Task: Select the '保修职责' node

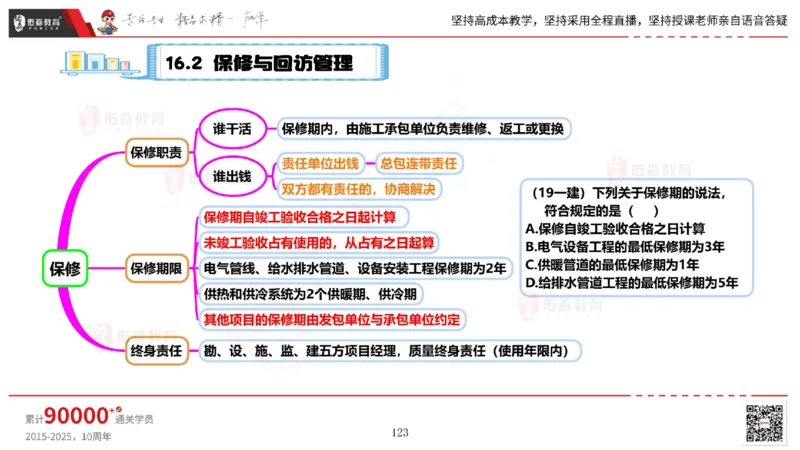Action: pyautogui.click(x=156, y=152)
